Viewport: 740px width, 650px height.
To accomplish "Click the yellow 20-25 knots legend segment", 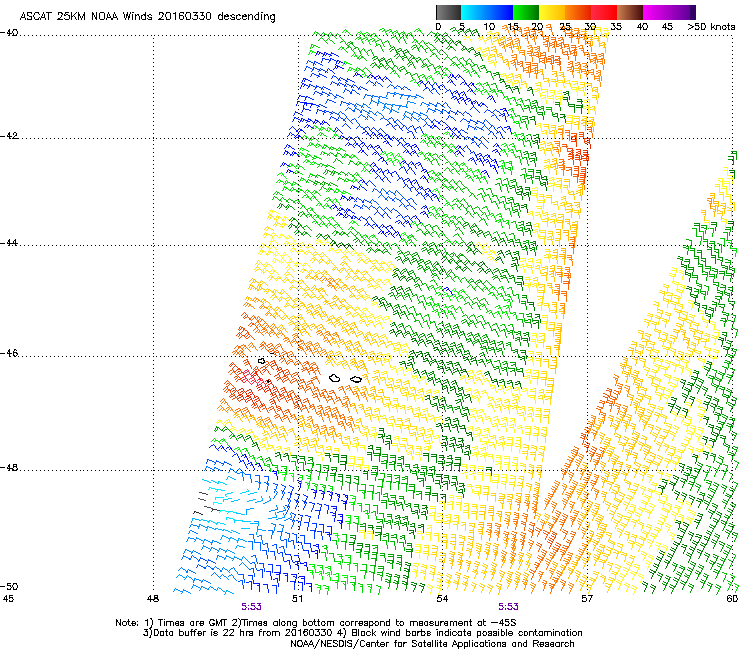I will (x=552, y=12).
